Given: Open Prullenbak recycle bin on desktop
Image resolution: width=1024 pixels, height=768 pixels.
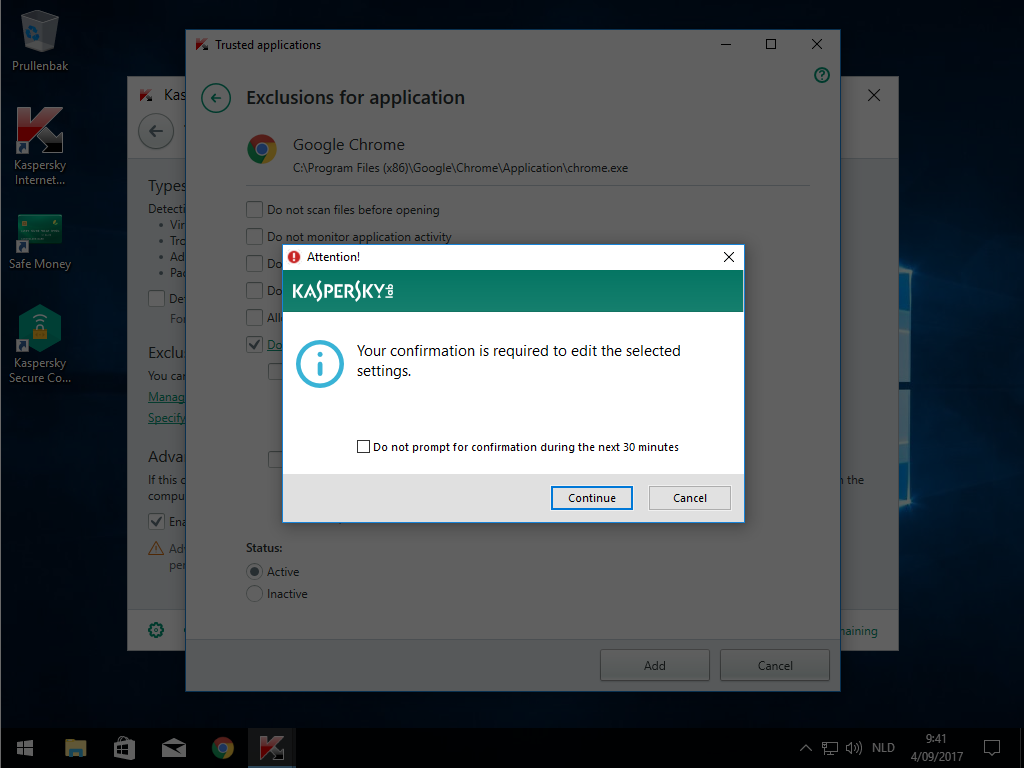Looking at the screenshot, I should click(40, 40).
